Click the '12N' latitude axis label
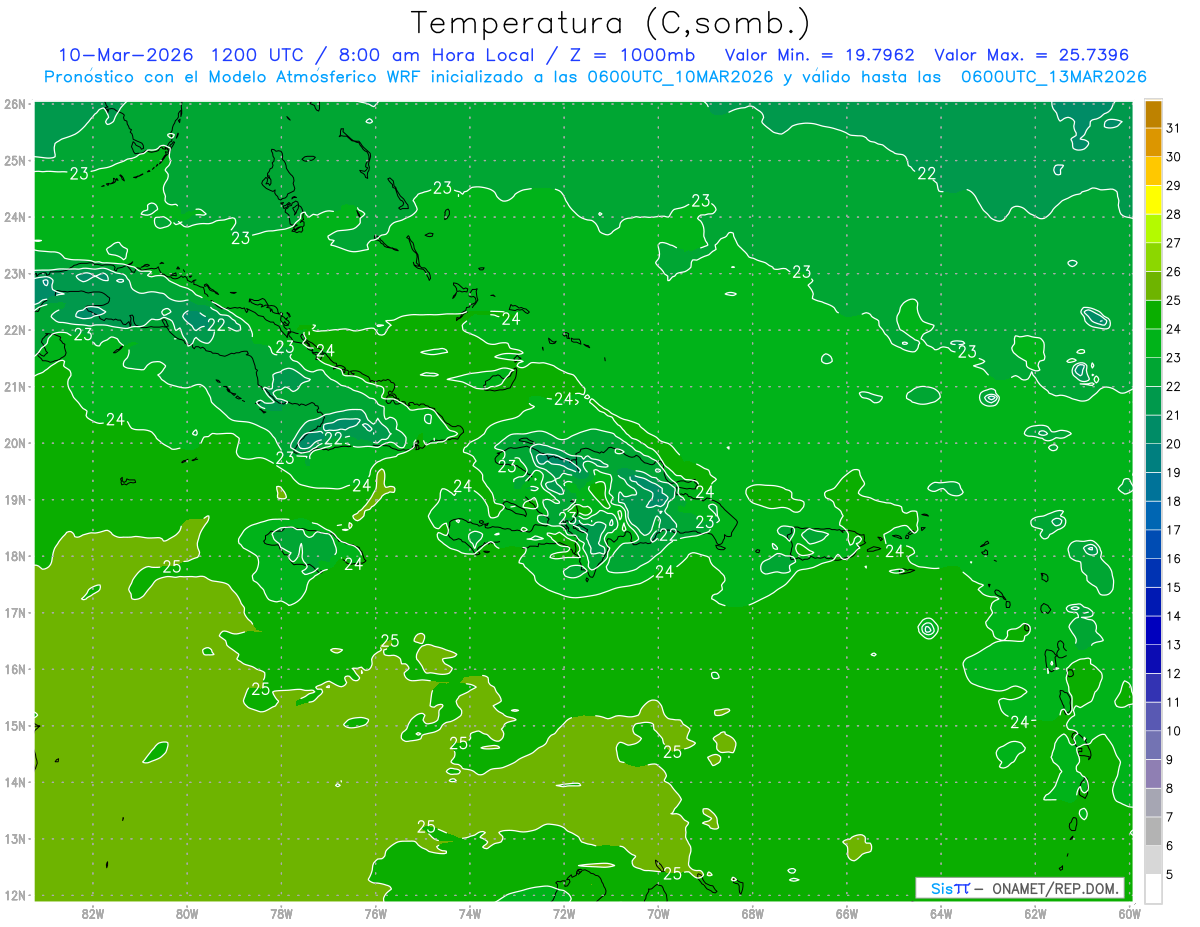The image size is (1200, 927). pos(14,895)
